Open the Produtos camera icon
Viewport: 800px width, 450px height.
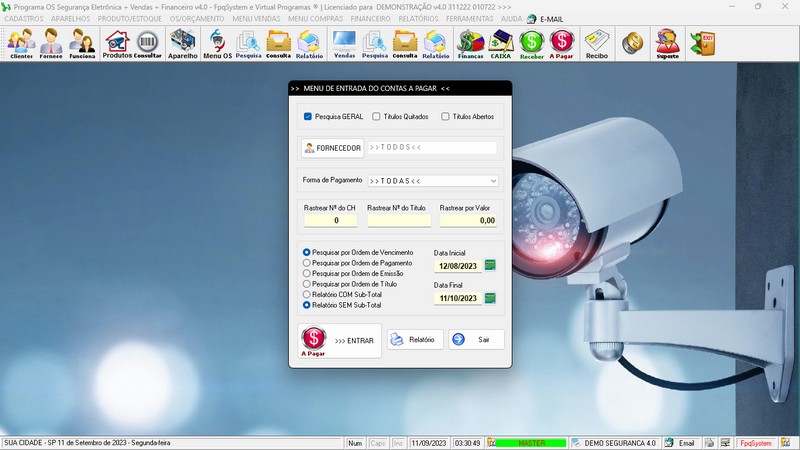(x=117, y=44)
